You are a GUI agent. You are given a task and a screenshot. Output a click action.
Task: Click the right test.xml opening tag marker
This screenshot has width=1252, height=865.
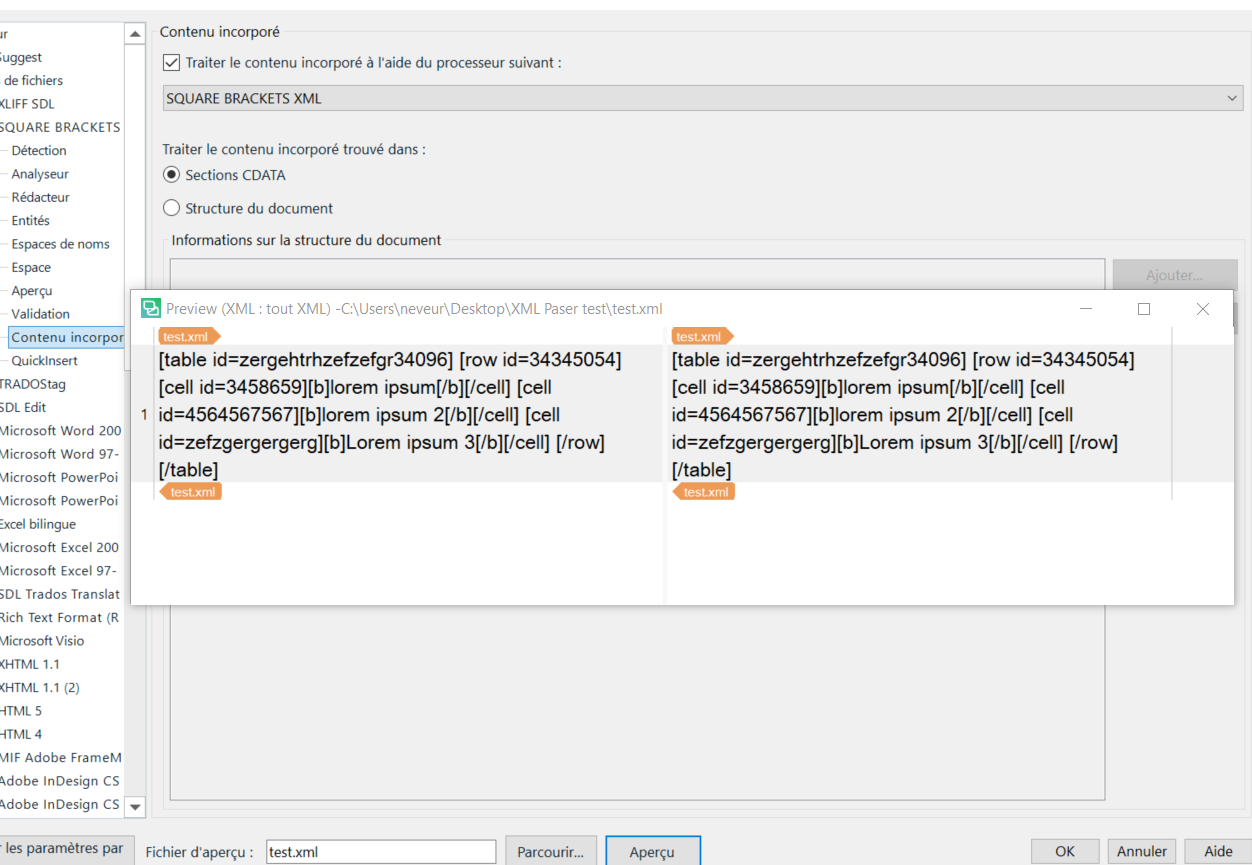click(x=702, y=337)
